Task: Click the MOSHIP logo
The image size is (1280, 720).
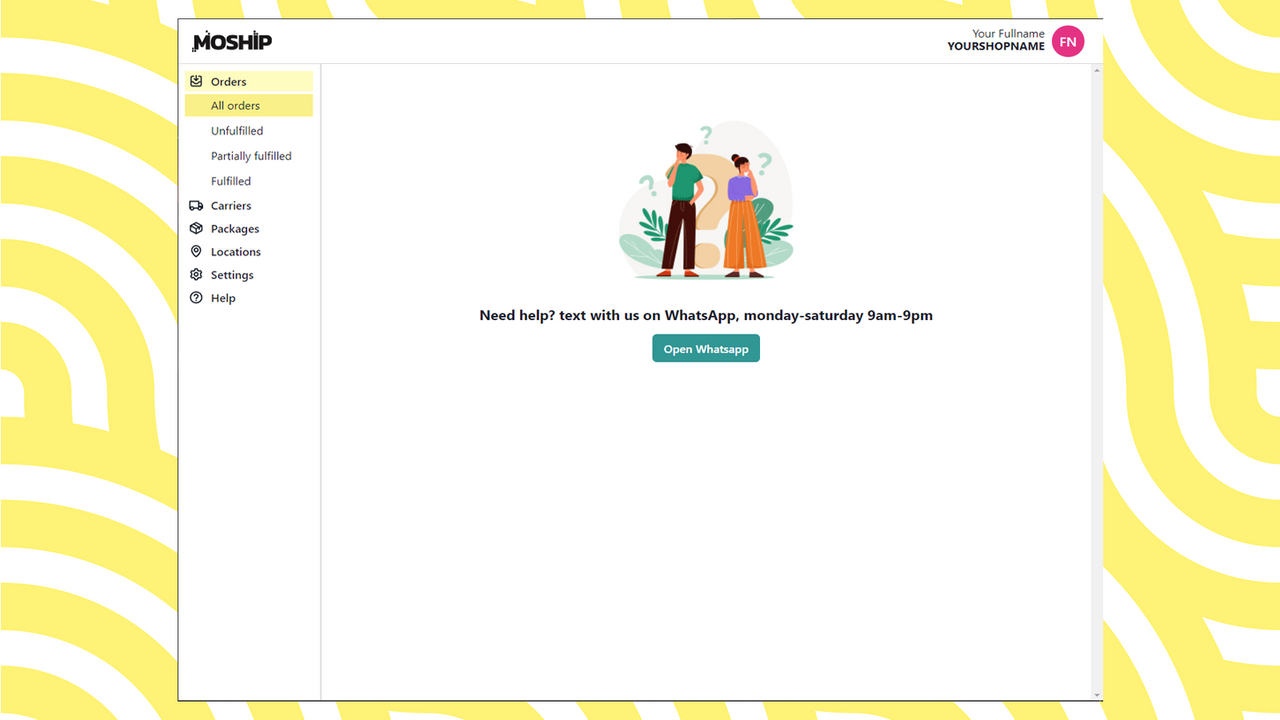Action: click(x=232, y=41)
